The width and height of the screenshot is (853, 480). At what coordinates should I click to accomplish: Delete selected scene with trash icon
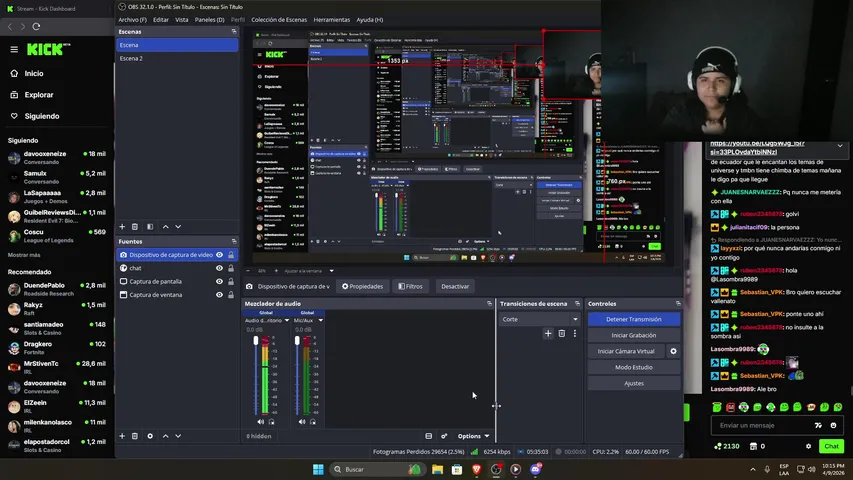coord(135,226)
